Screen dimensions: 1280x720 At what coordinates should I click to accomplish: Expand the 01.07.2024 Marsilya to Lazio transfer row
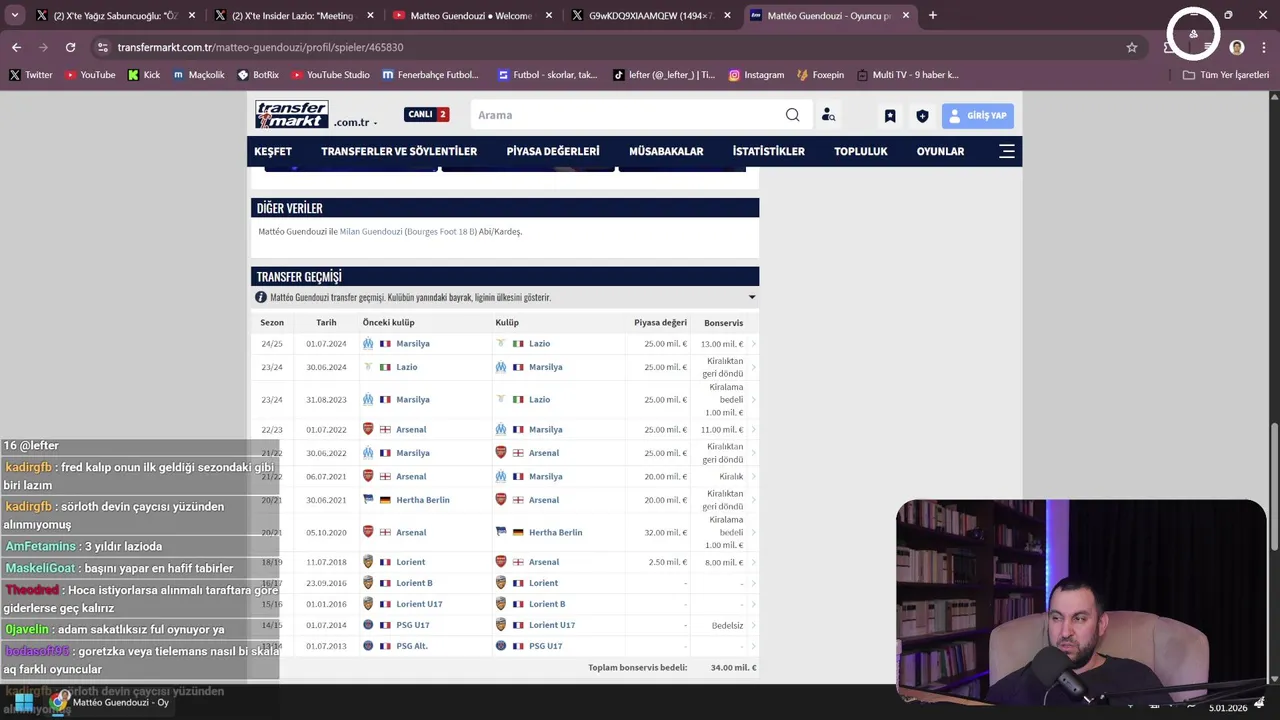pos(753,344)
